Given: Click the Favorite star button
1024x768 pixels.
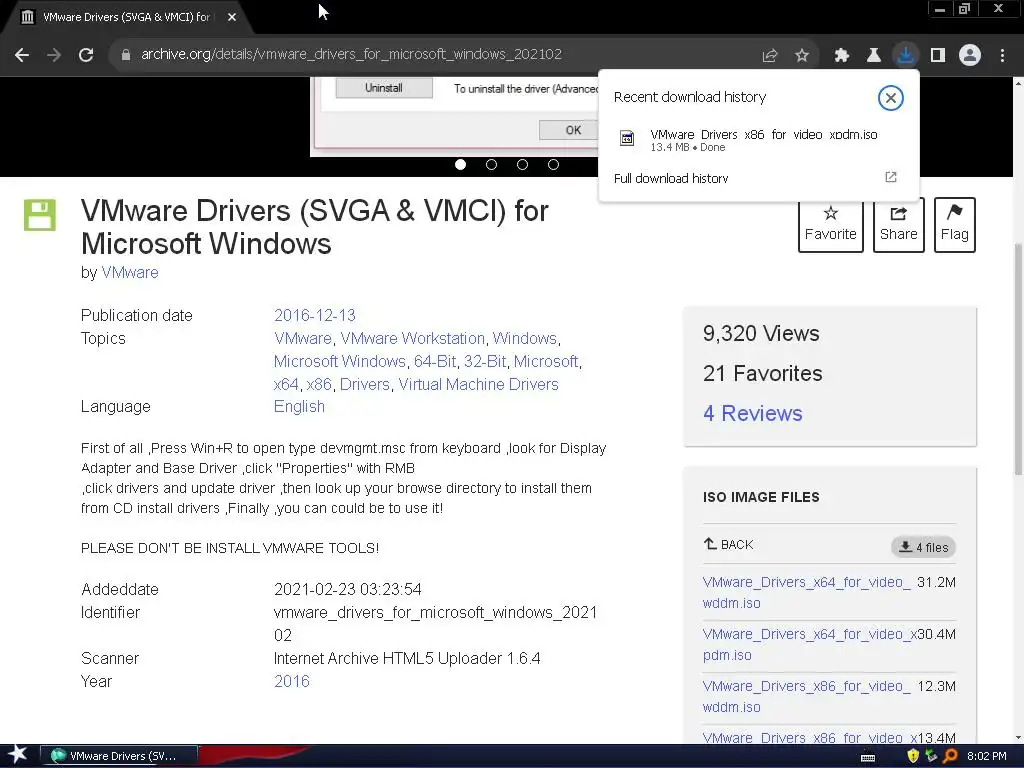Looking at the screenshot, I should pyautogui.click(x=831, y=225).
